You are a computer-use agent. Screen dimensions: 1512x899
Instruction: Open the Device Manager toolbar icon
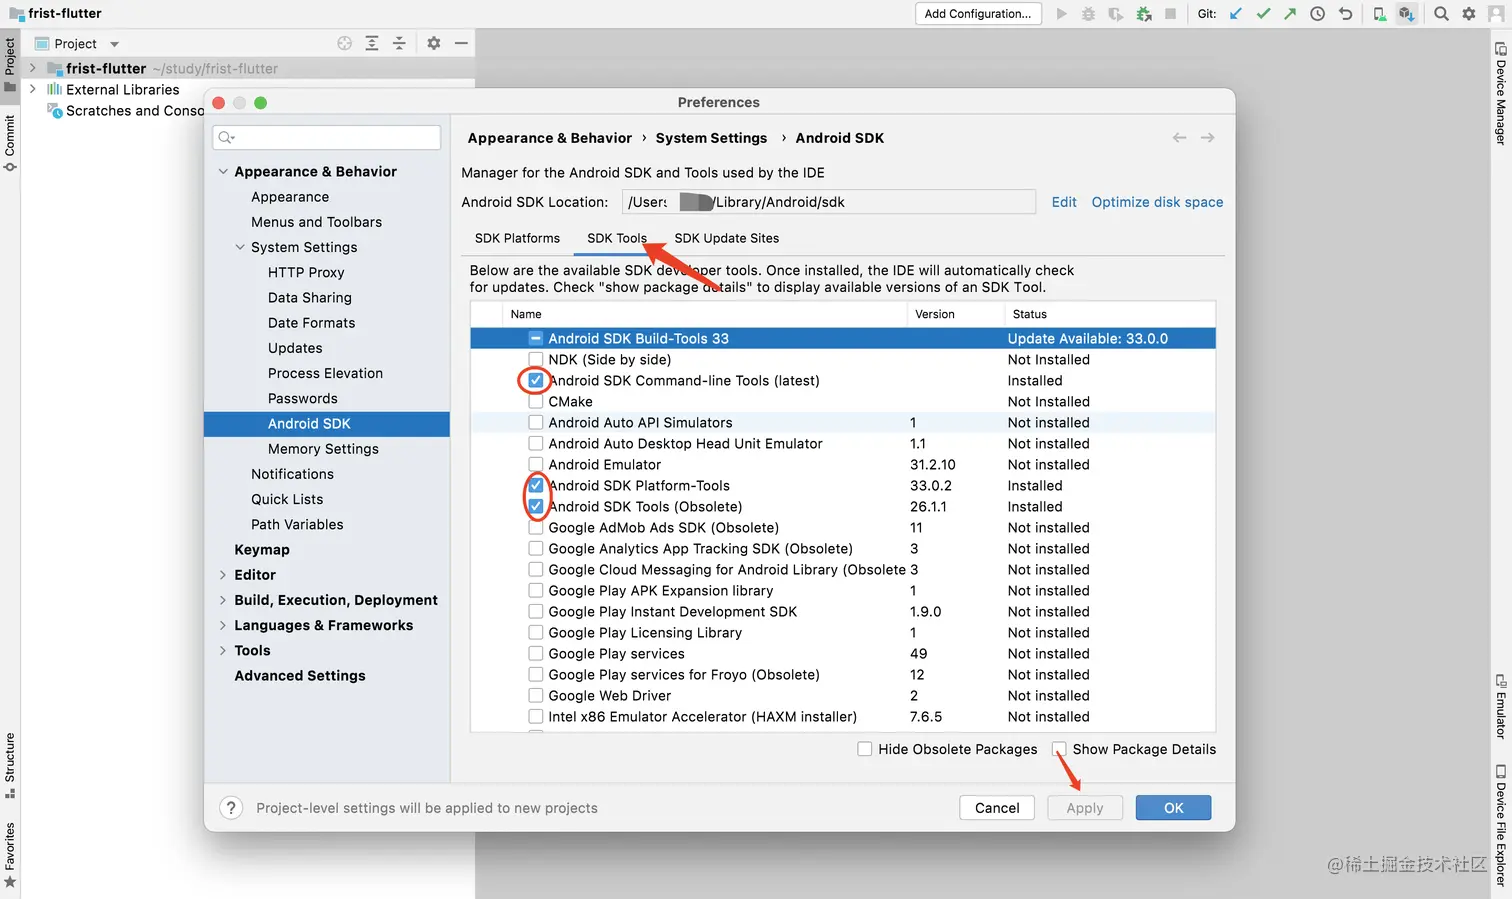1379,14
